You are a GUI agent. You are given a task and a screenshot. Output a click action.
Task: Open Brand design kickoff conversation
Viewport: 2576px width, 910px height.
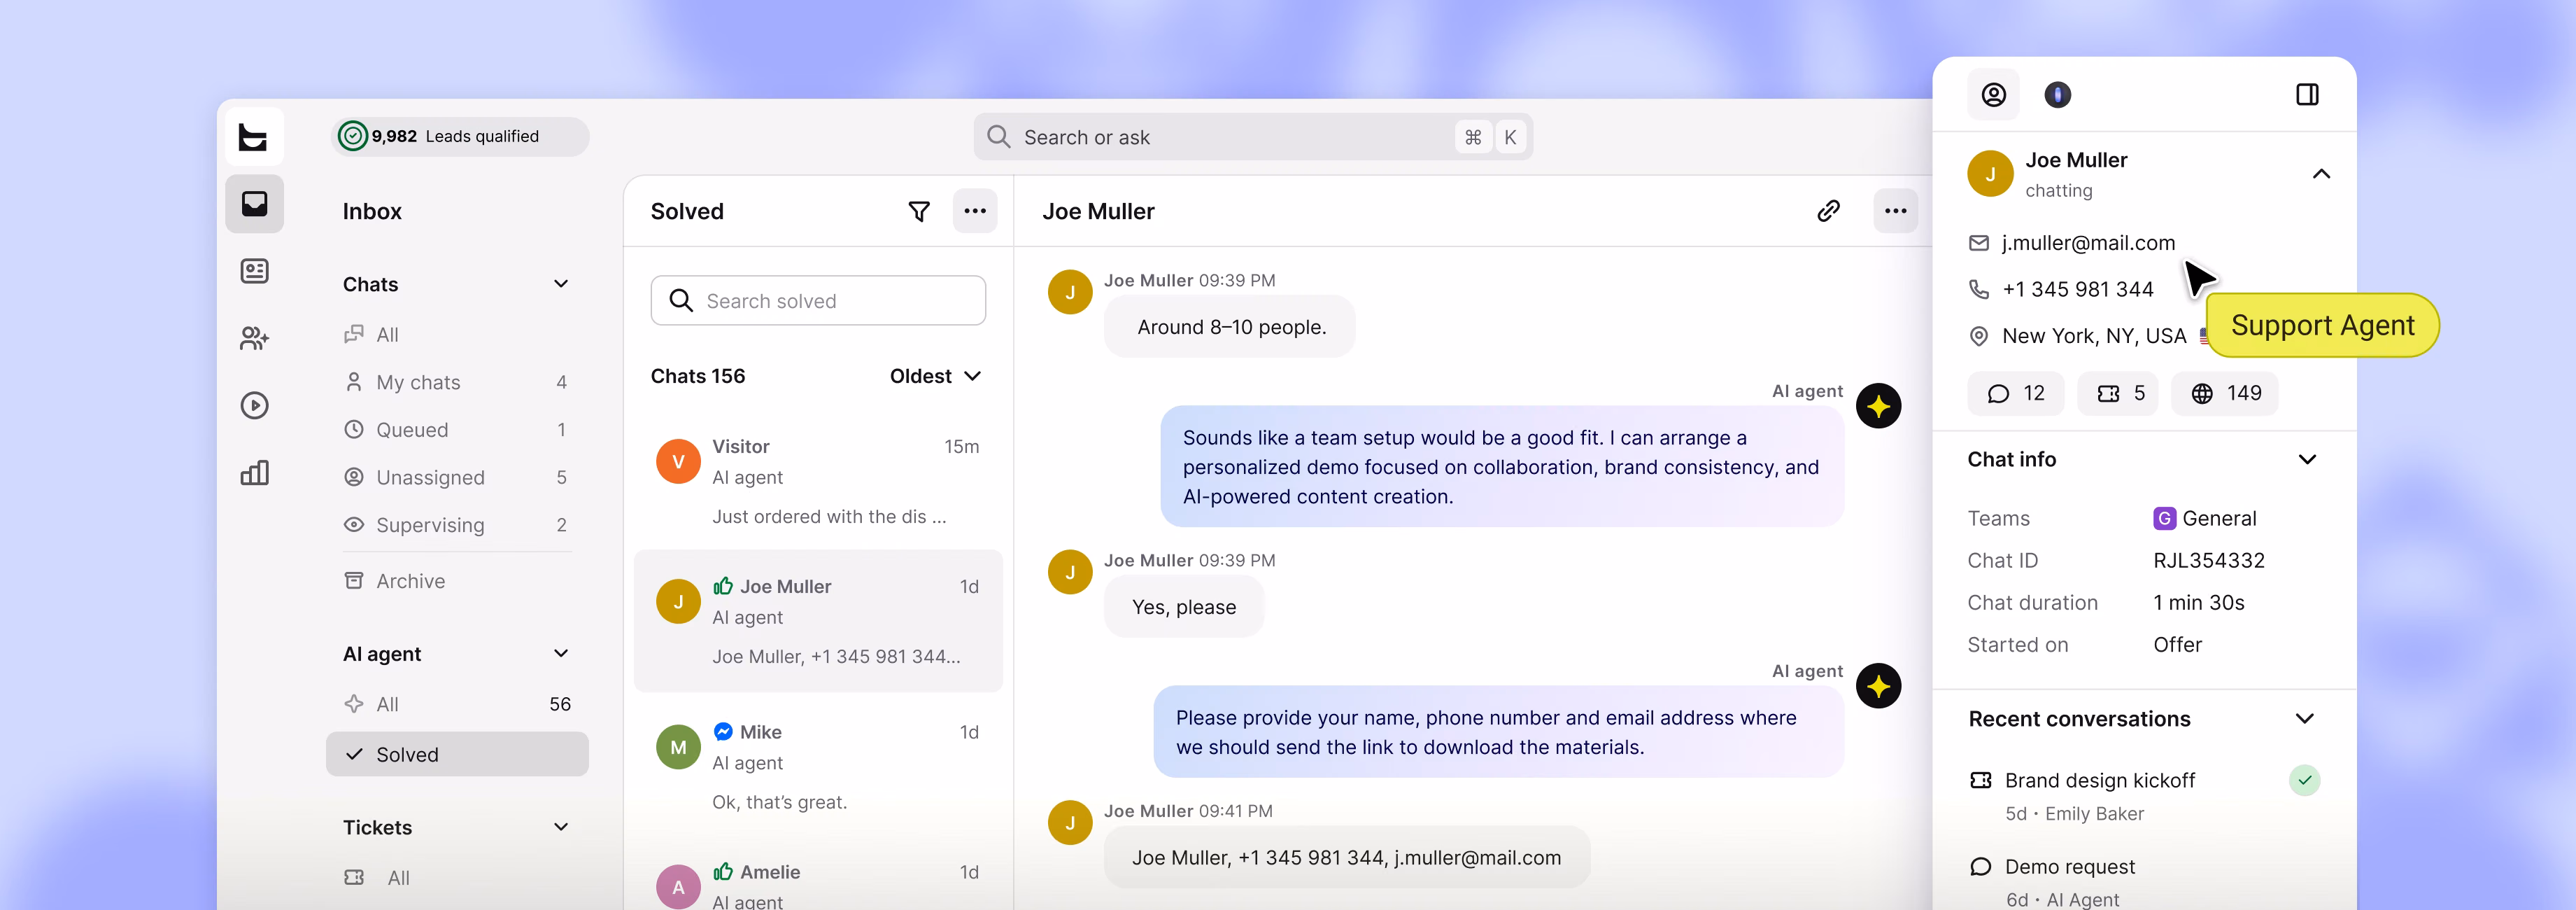coord(2143,796)
